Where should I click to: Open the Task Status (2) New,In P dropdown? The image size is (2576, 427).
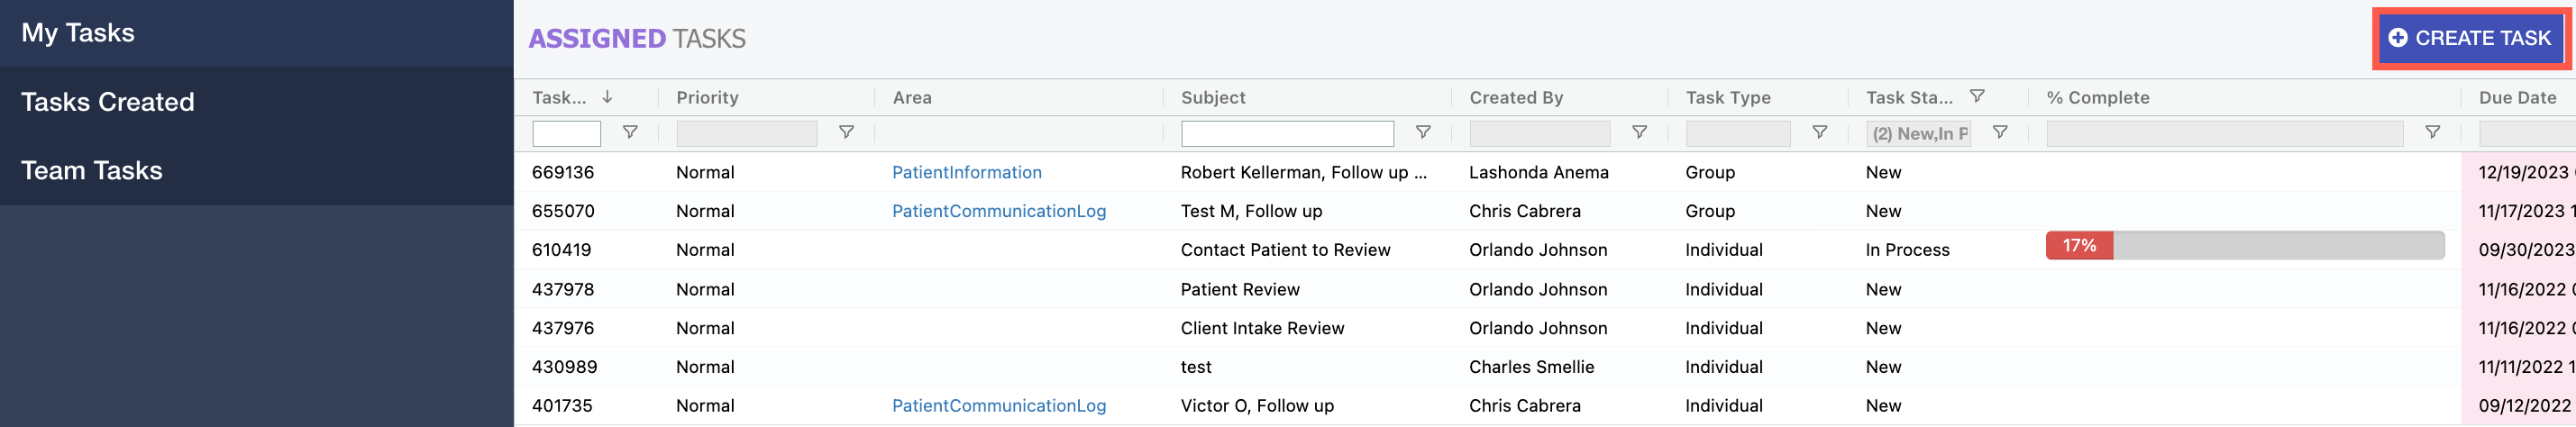coord(1918,133)
